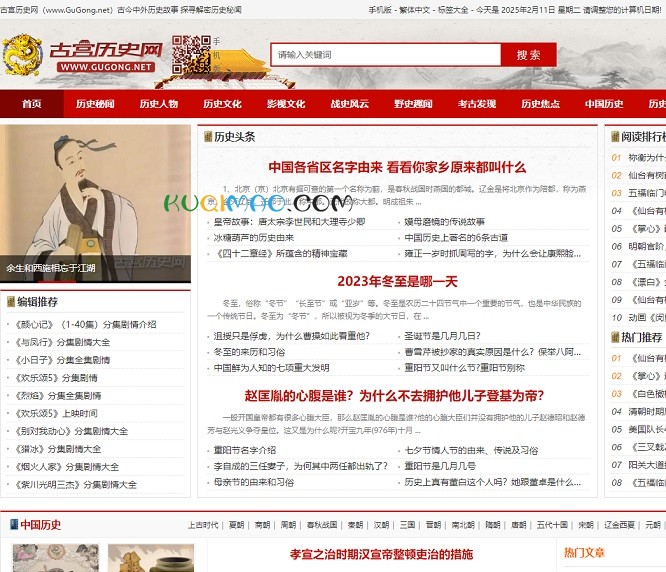The height and width of the screenshot is (572, 666).
Task: Open the 首页 nav tab
Action: click(32, 104)
